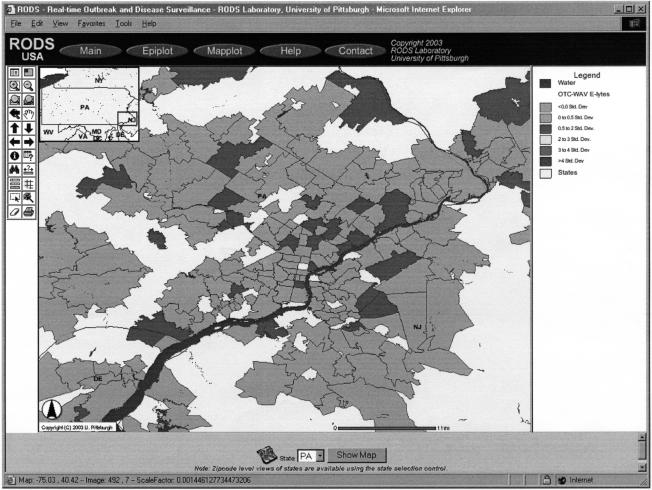Screen dimensions: 652x490
Task: Open the Tools menu
Action: pos(123,24)
